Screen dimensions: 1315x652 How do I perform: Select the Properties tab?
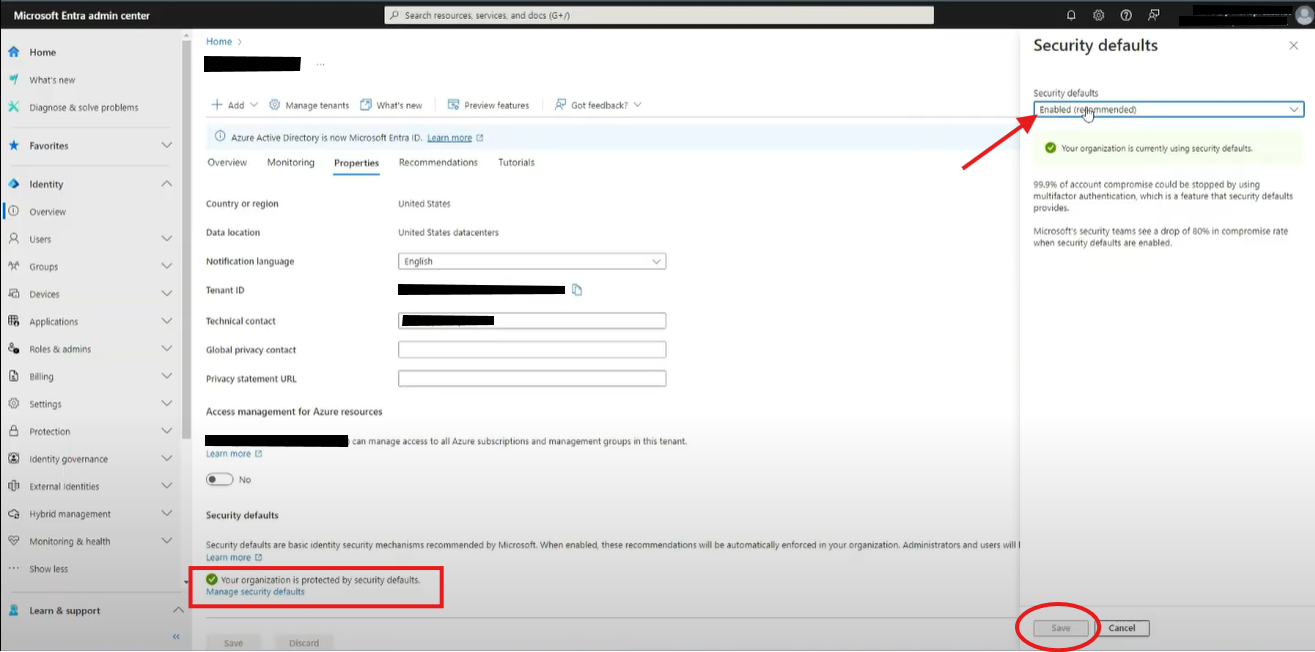[356, 163]
